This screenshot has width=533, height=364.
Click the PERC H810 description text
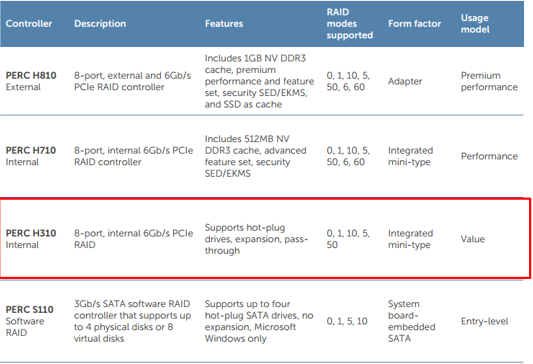coord(133,81)
